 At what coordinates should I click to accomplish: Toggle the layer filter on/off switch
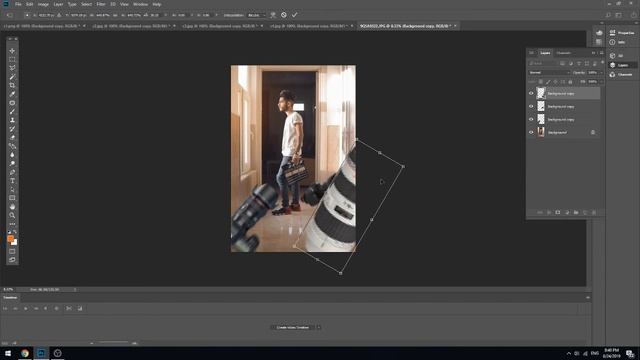click(602, 63)
